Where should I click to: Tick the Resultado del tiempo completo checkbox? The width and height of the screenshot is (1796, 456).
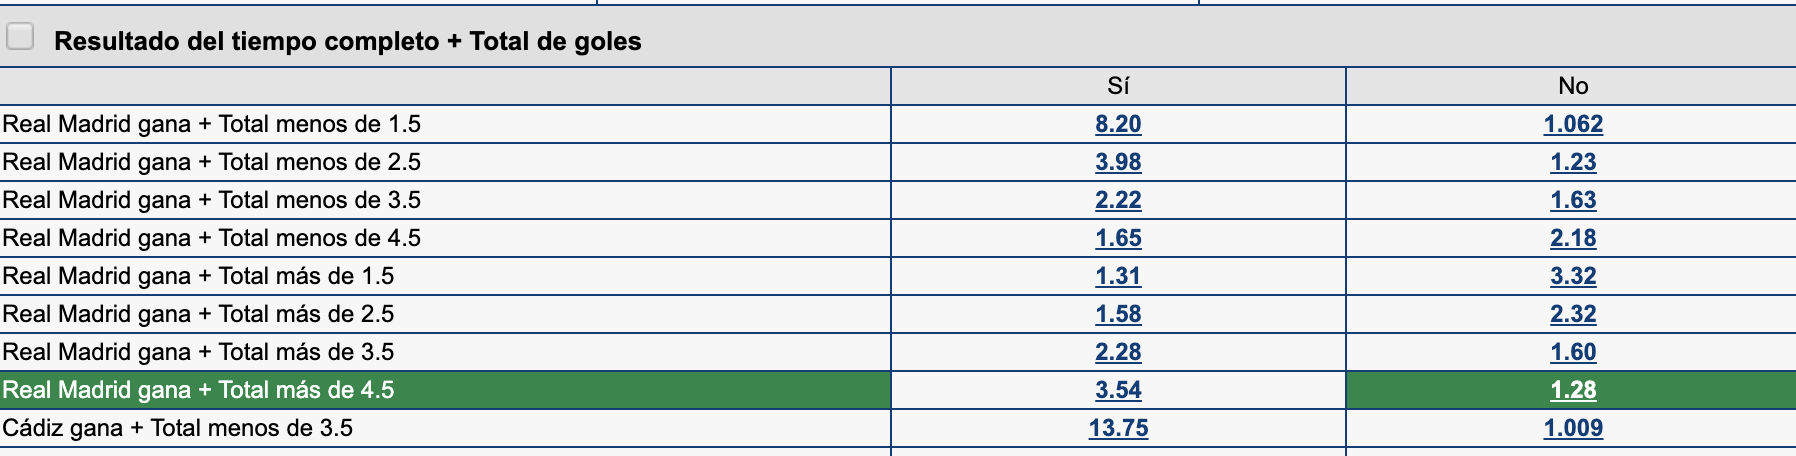pyautogui.click(x=20, y=37)
